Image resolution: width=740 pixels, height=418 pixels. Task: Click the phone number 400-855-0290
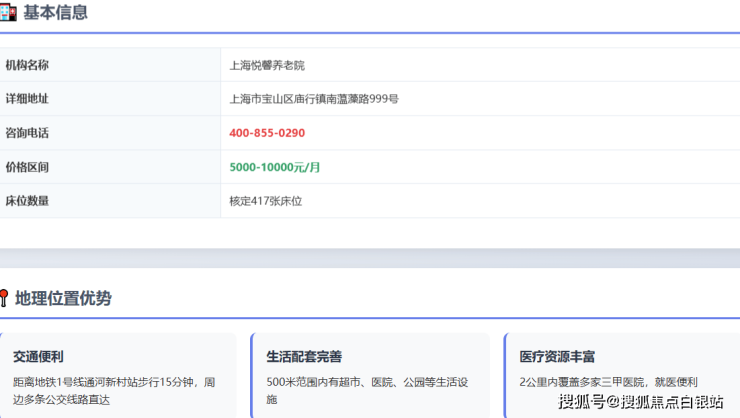267,133
